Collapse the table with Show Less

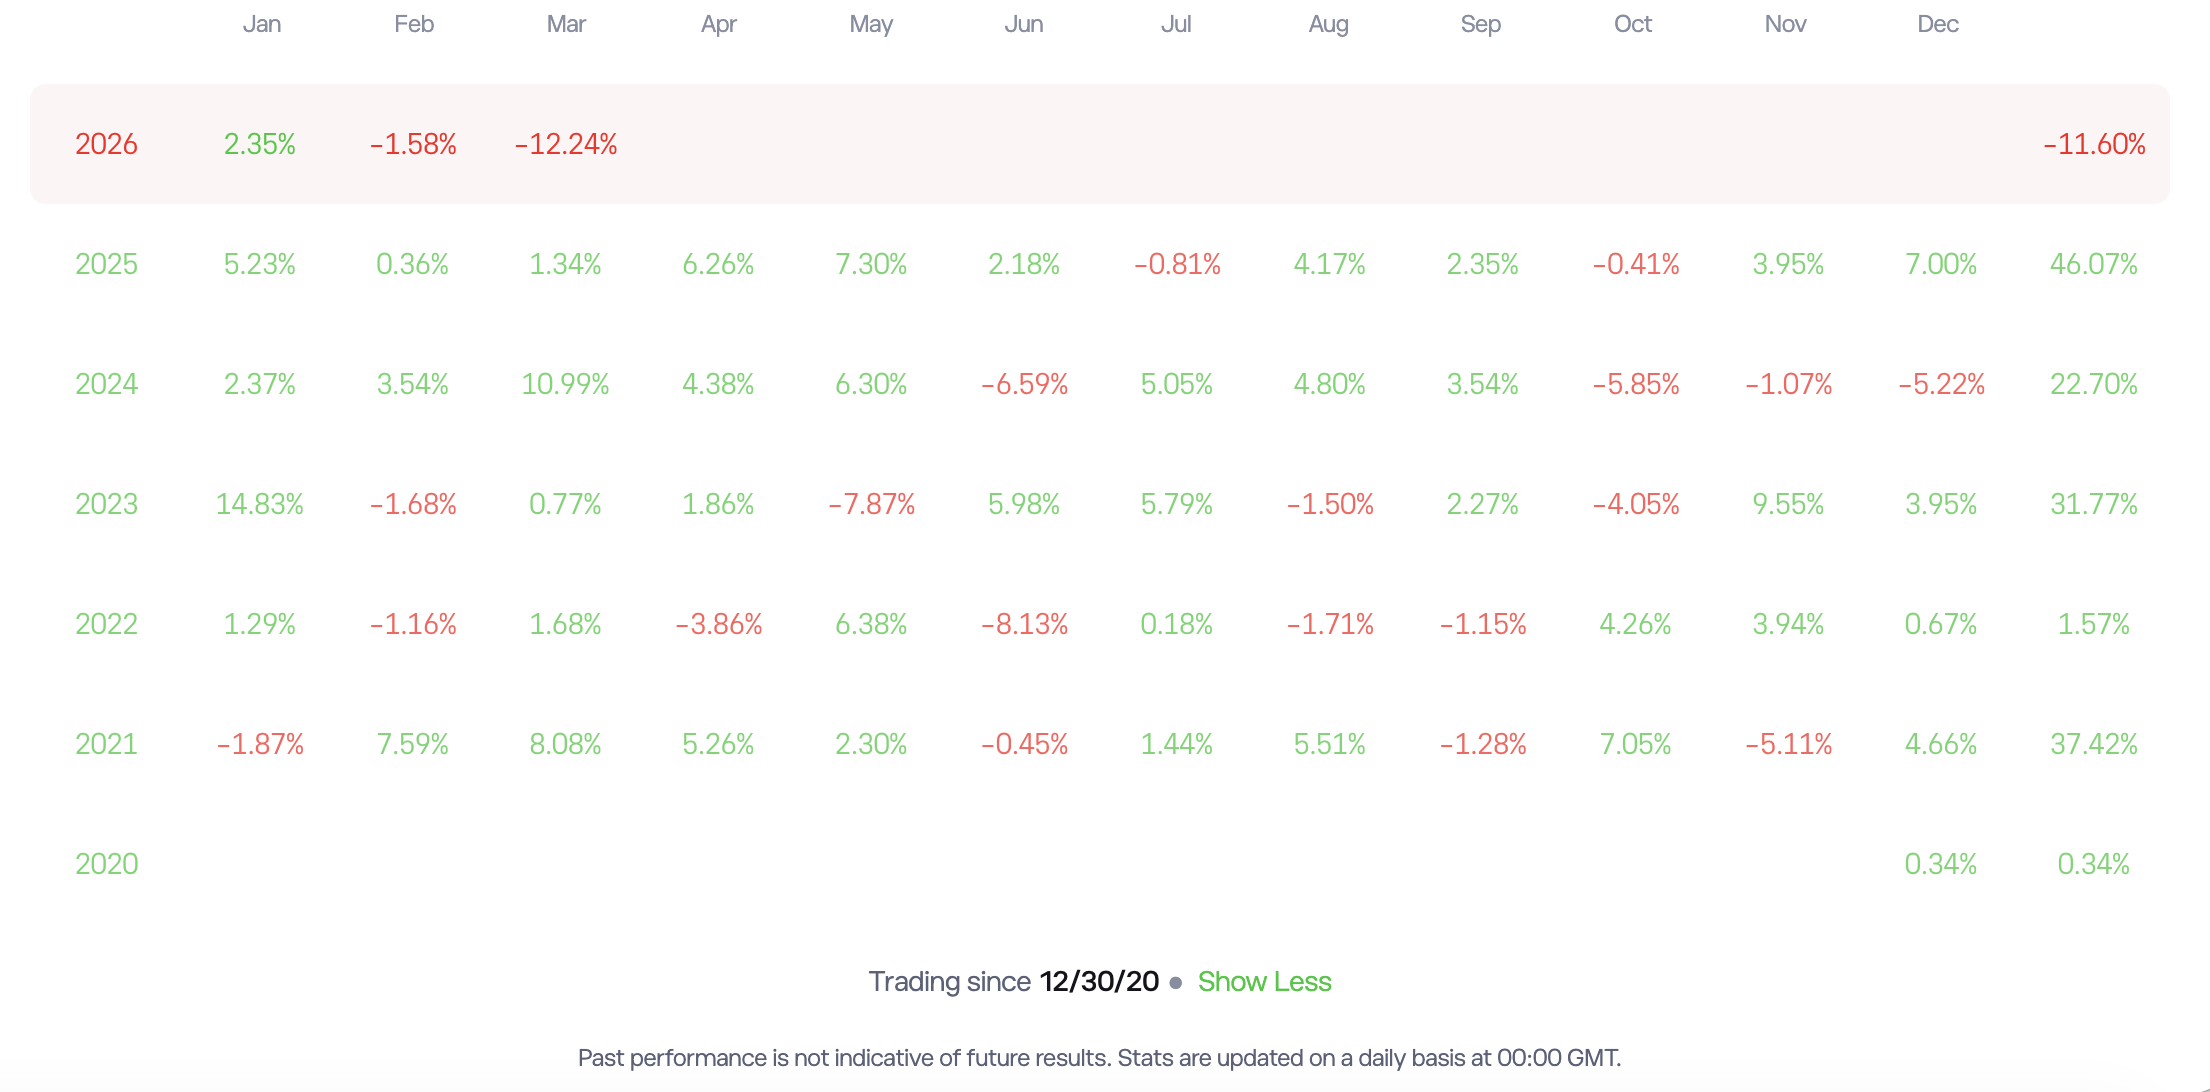tap(1264, 982)
